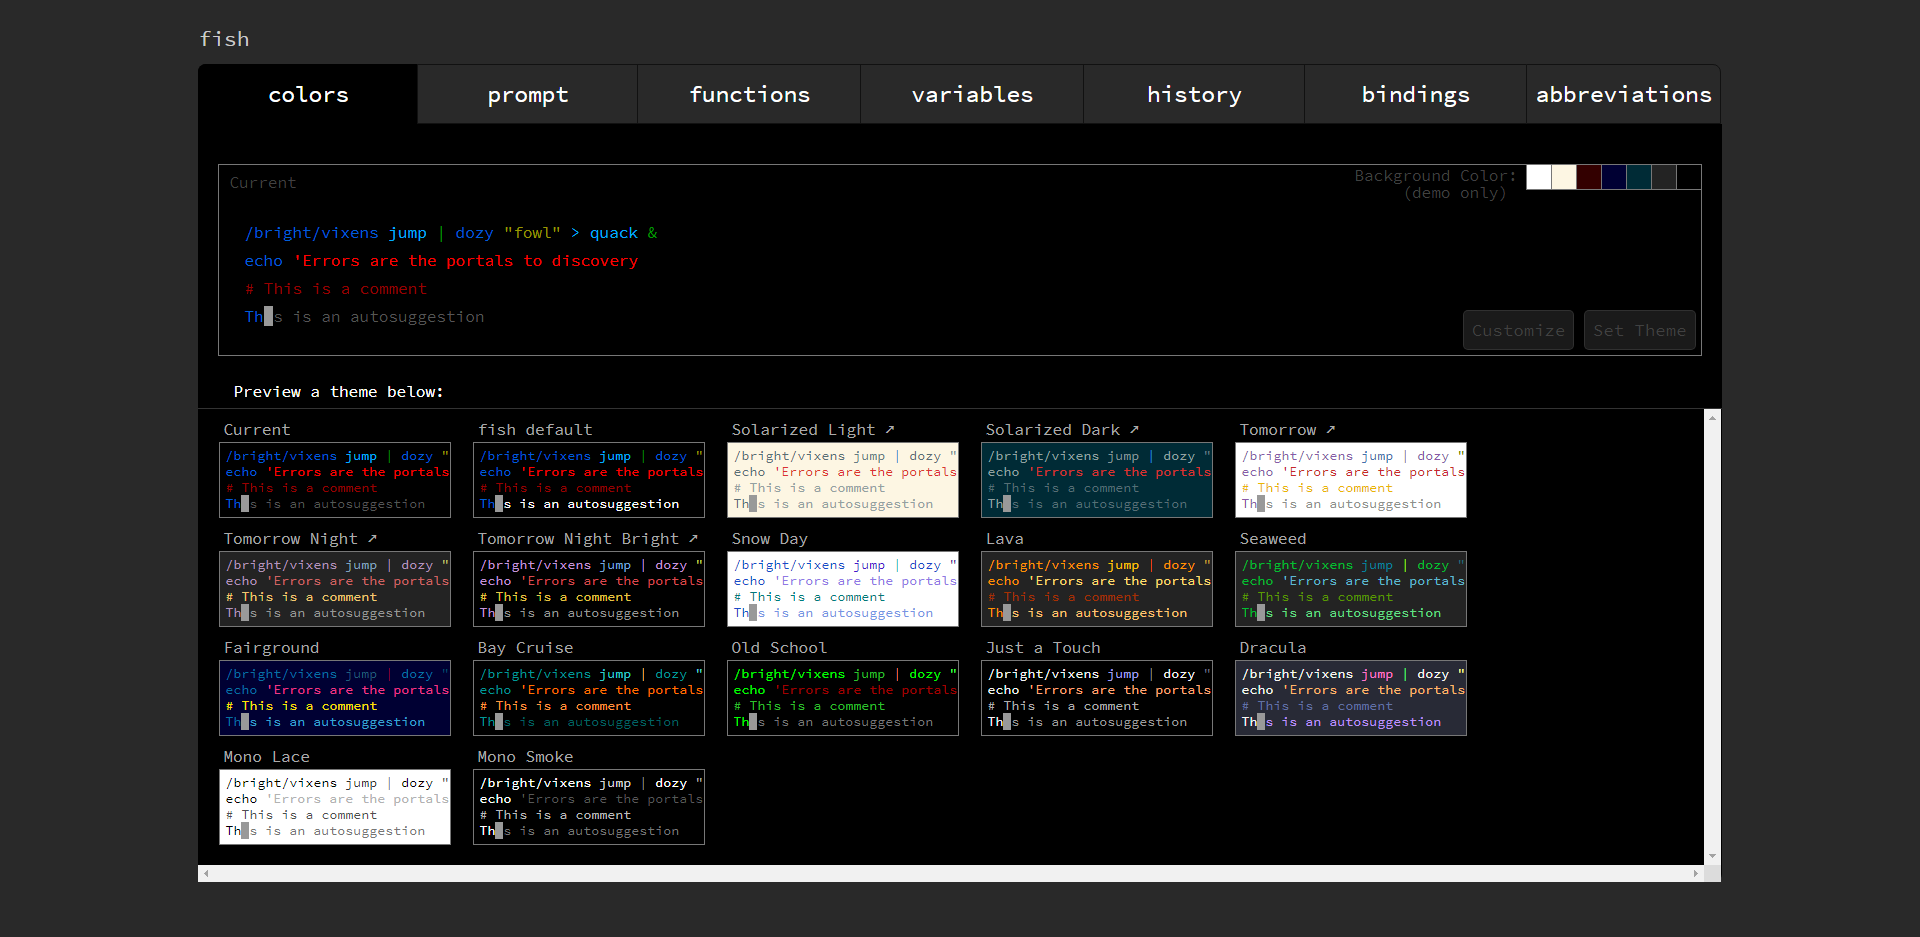Open Solarized Dark external link arrow
This screenshot has height=937, width=1920.
pyautogui.click(x=1134, y=429)
